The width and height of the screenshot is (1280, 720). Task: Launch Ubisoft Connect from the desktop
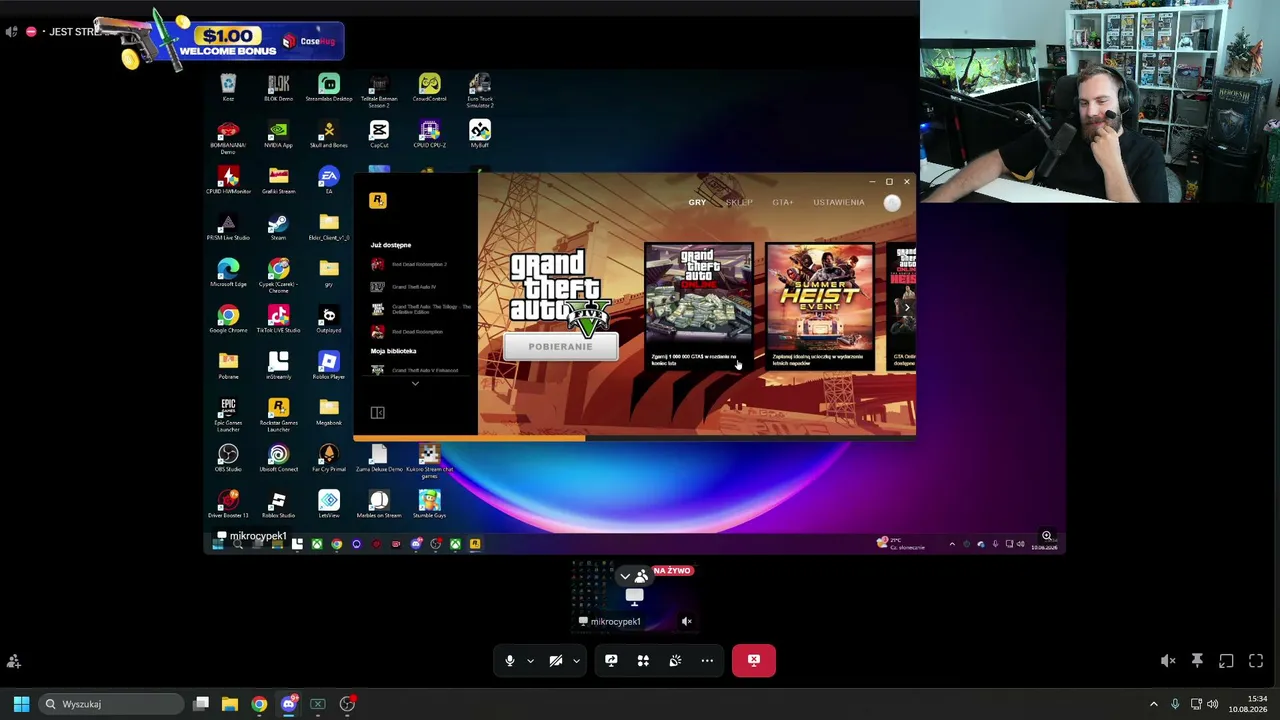click(x=279, y=458)
